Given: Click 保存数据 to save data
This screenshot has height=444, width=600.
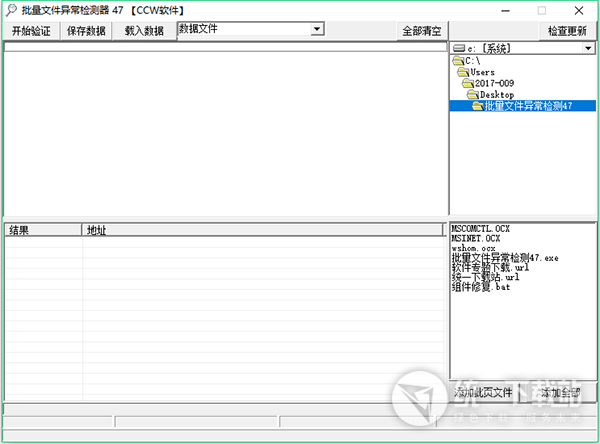Looking at the screenshot, I should pos(87,31).
